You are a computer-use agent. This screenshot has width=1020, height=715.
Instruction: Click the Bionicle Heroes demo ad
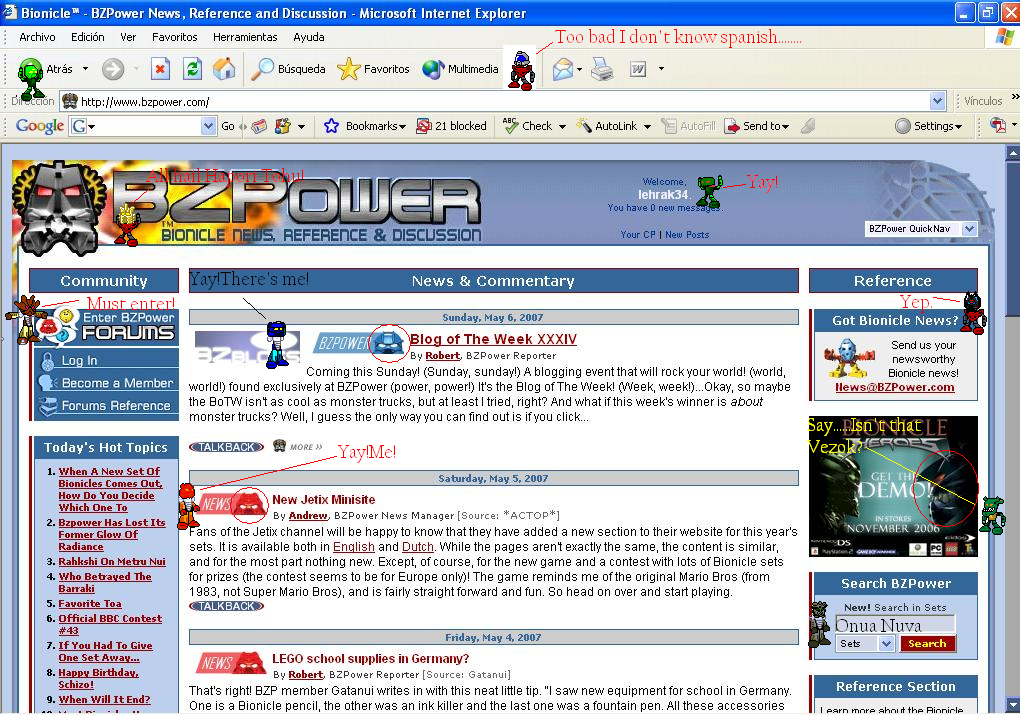[x=892, y=487]
